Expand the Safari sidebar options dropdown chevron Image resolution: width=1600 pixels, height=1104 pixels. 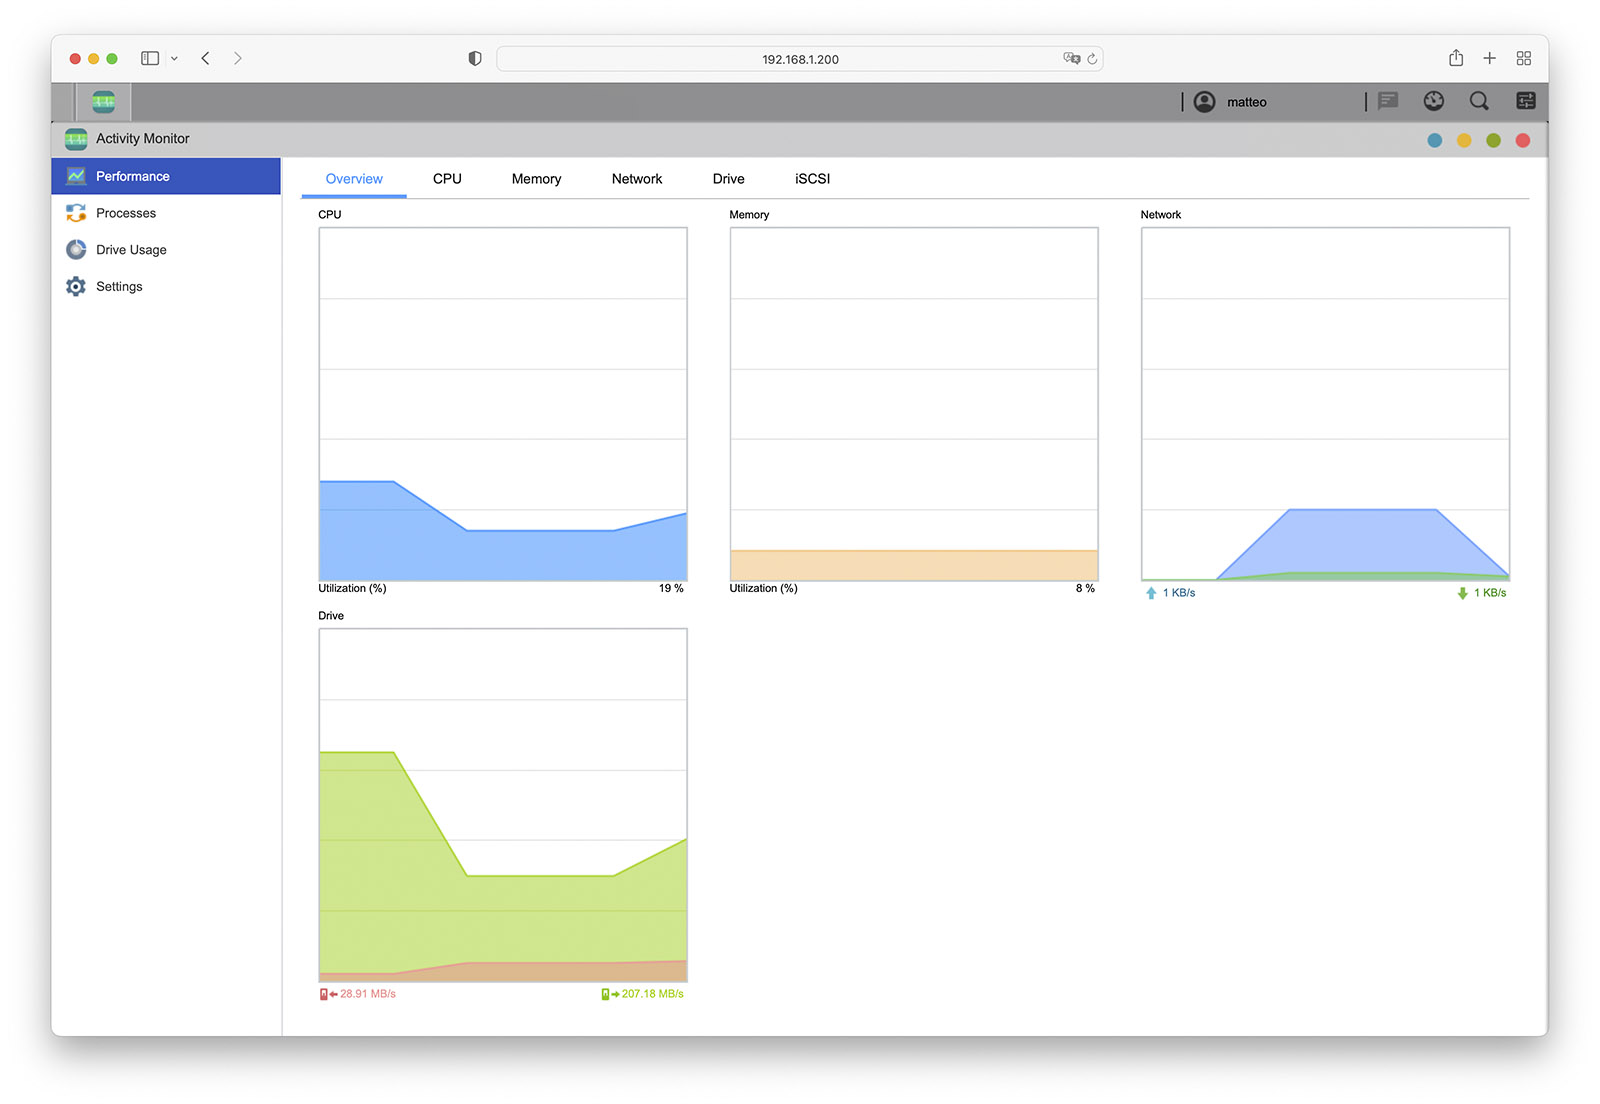click(x=174, y=59)
